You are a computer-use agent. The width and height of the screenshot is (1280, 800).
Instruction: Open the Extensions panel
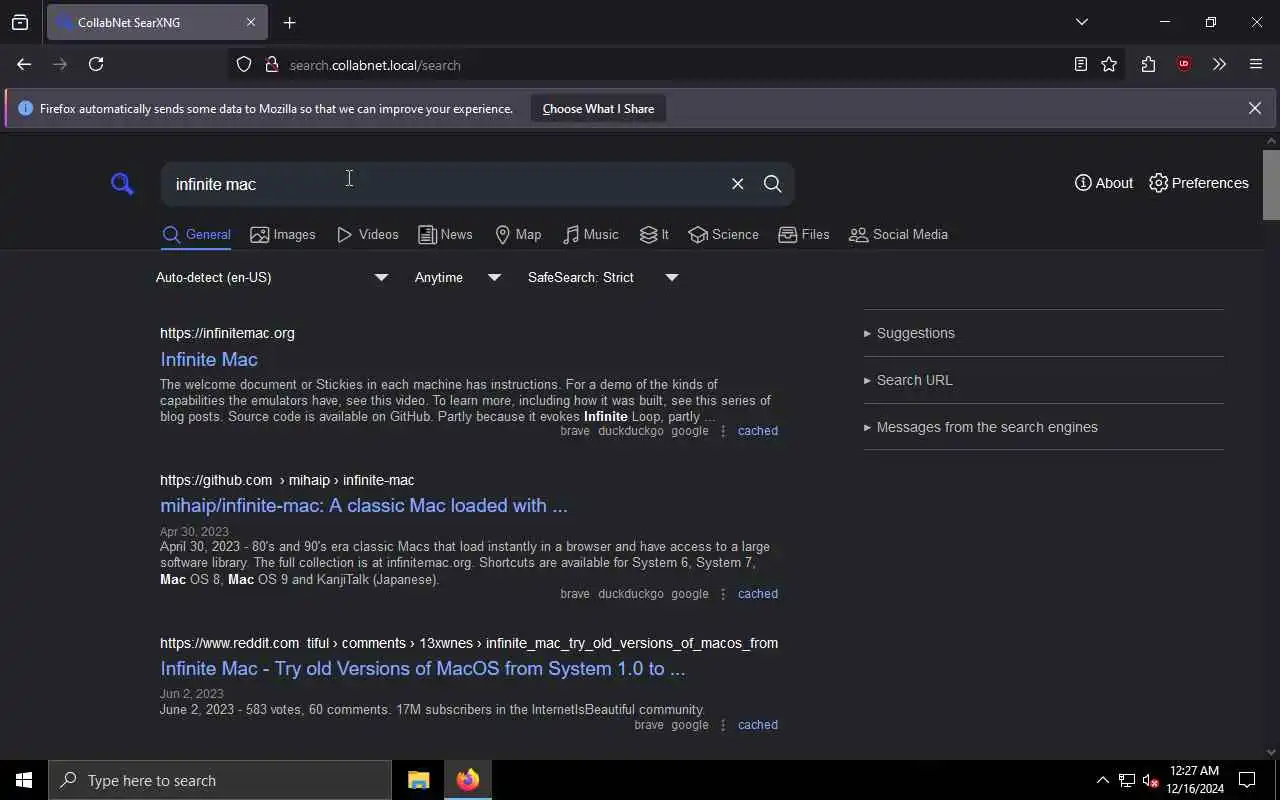point(1148,65)
